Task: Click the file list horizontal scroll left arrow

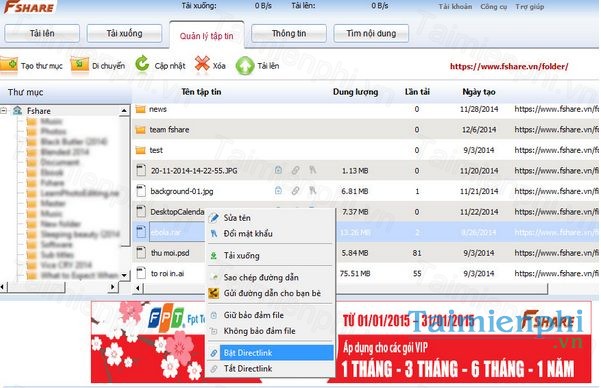Action: pyautogui.click(x=138, y=287)
